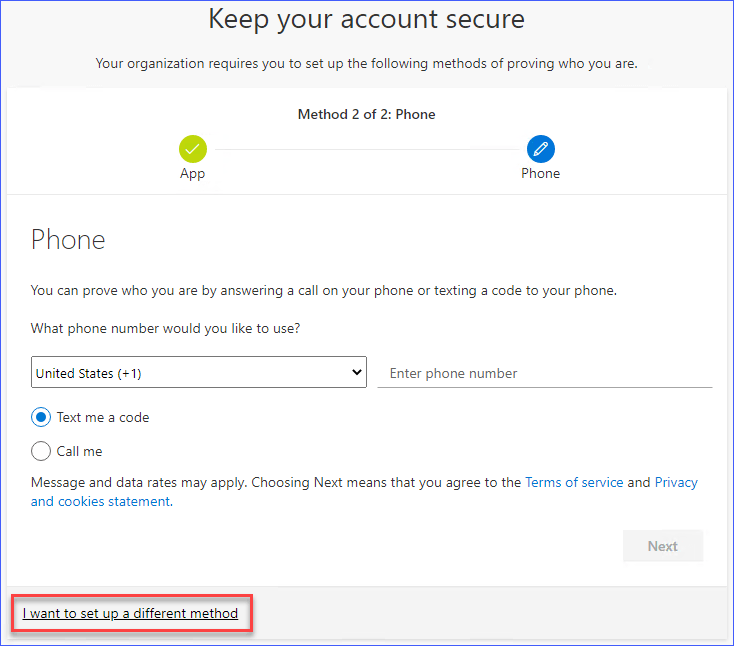Select the "Text me a code" radio button
This screenshot has height=646, width=734.
pos(41,417)
